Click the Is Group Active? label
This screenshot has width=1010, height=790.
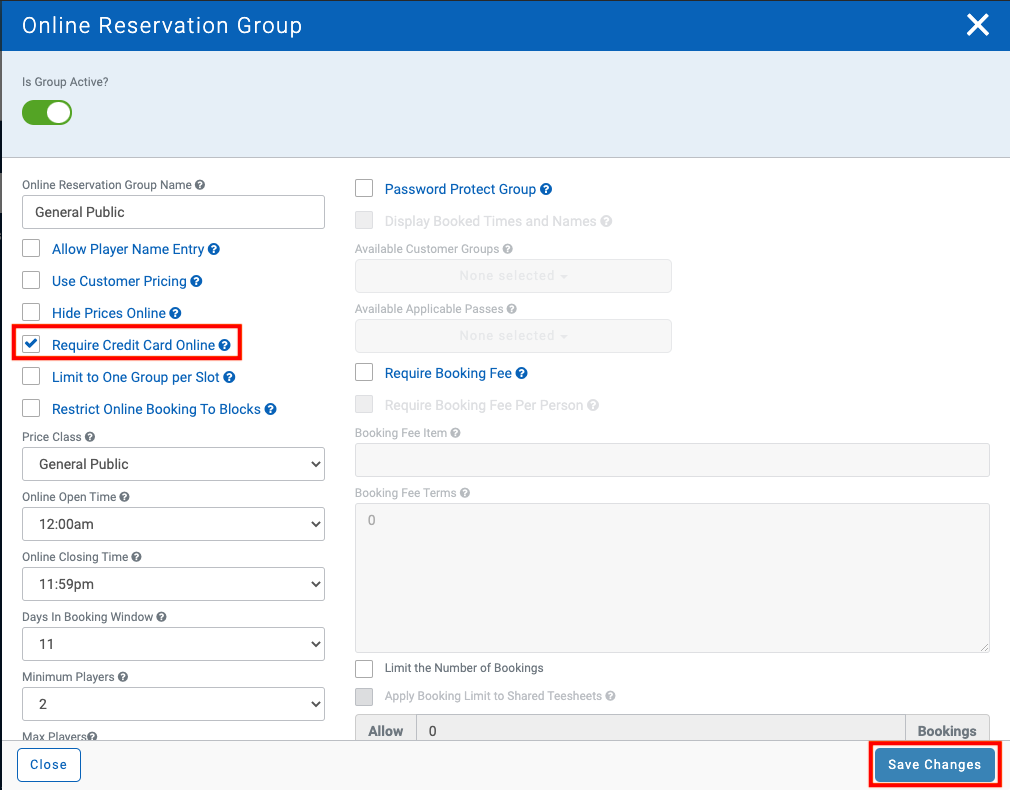(x=65, y=82)
